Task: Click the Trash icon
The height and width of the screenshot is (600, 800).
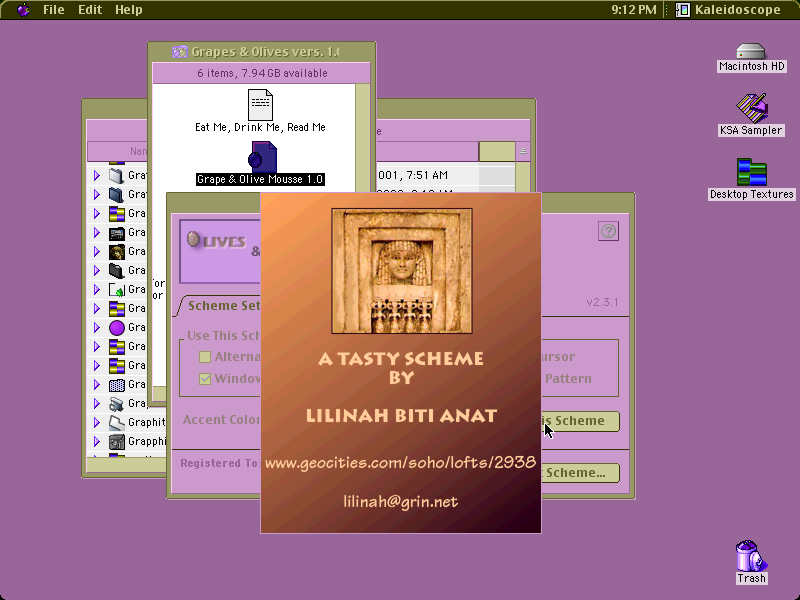Action: coord(751,557)
